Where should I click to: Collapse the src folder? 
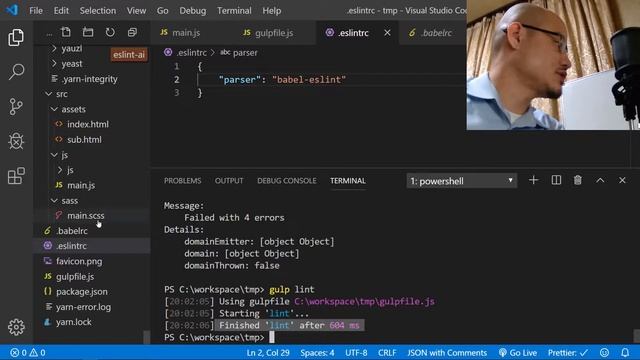62,94
